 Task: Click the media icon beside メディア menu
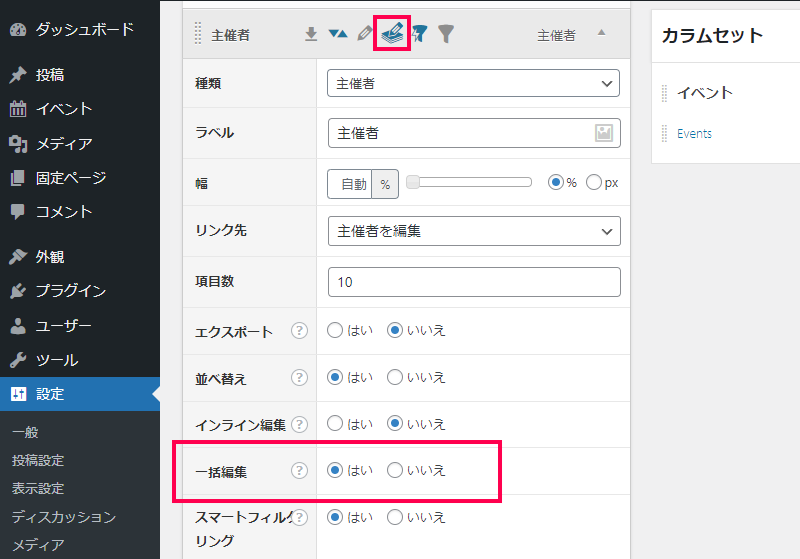pyautogui.click(x=18, y=144)
